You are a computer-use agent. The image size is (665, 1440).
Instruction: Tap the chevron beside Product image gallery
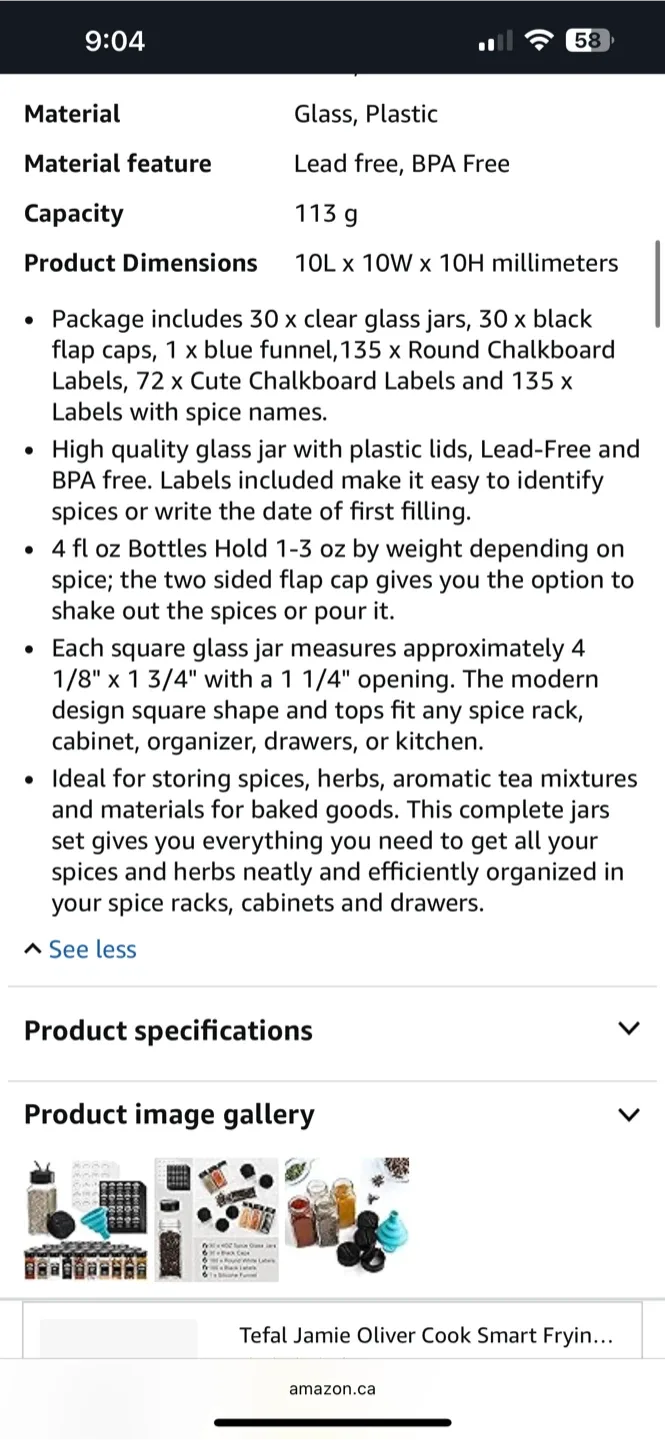click(x=629, y=1114)
